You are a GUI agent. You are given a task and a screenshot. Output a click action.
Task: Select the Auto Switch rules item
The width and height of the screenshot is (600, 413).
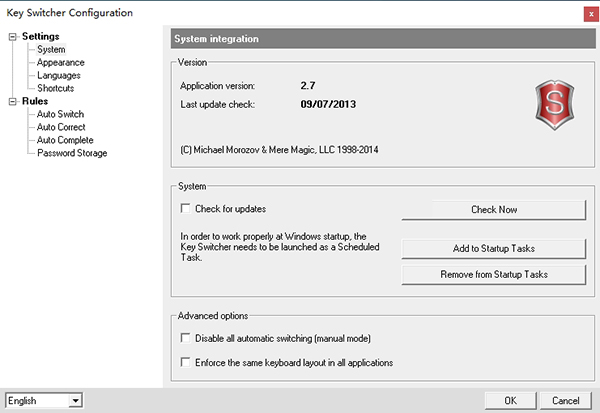tap(60, 114)
